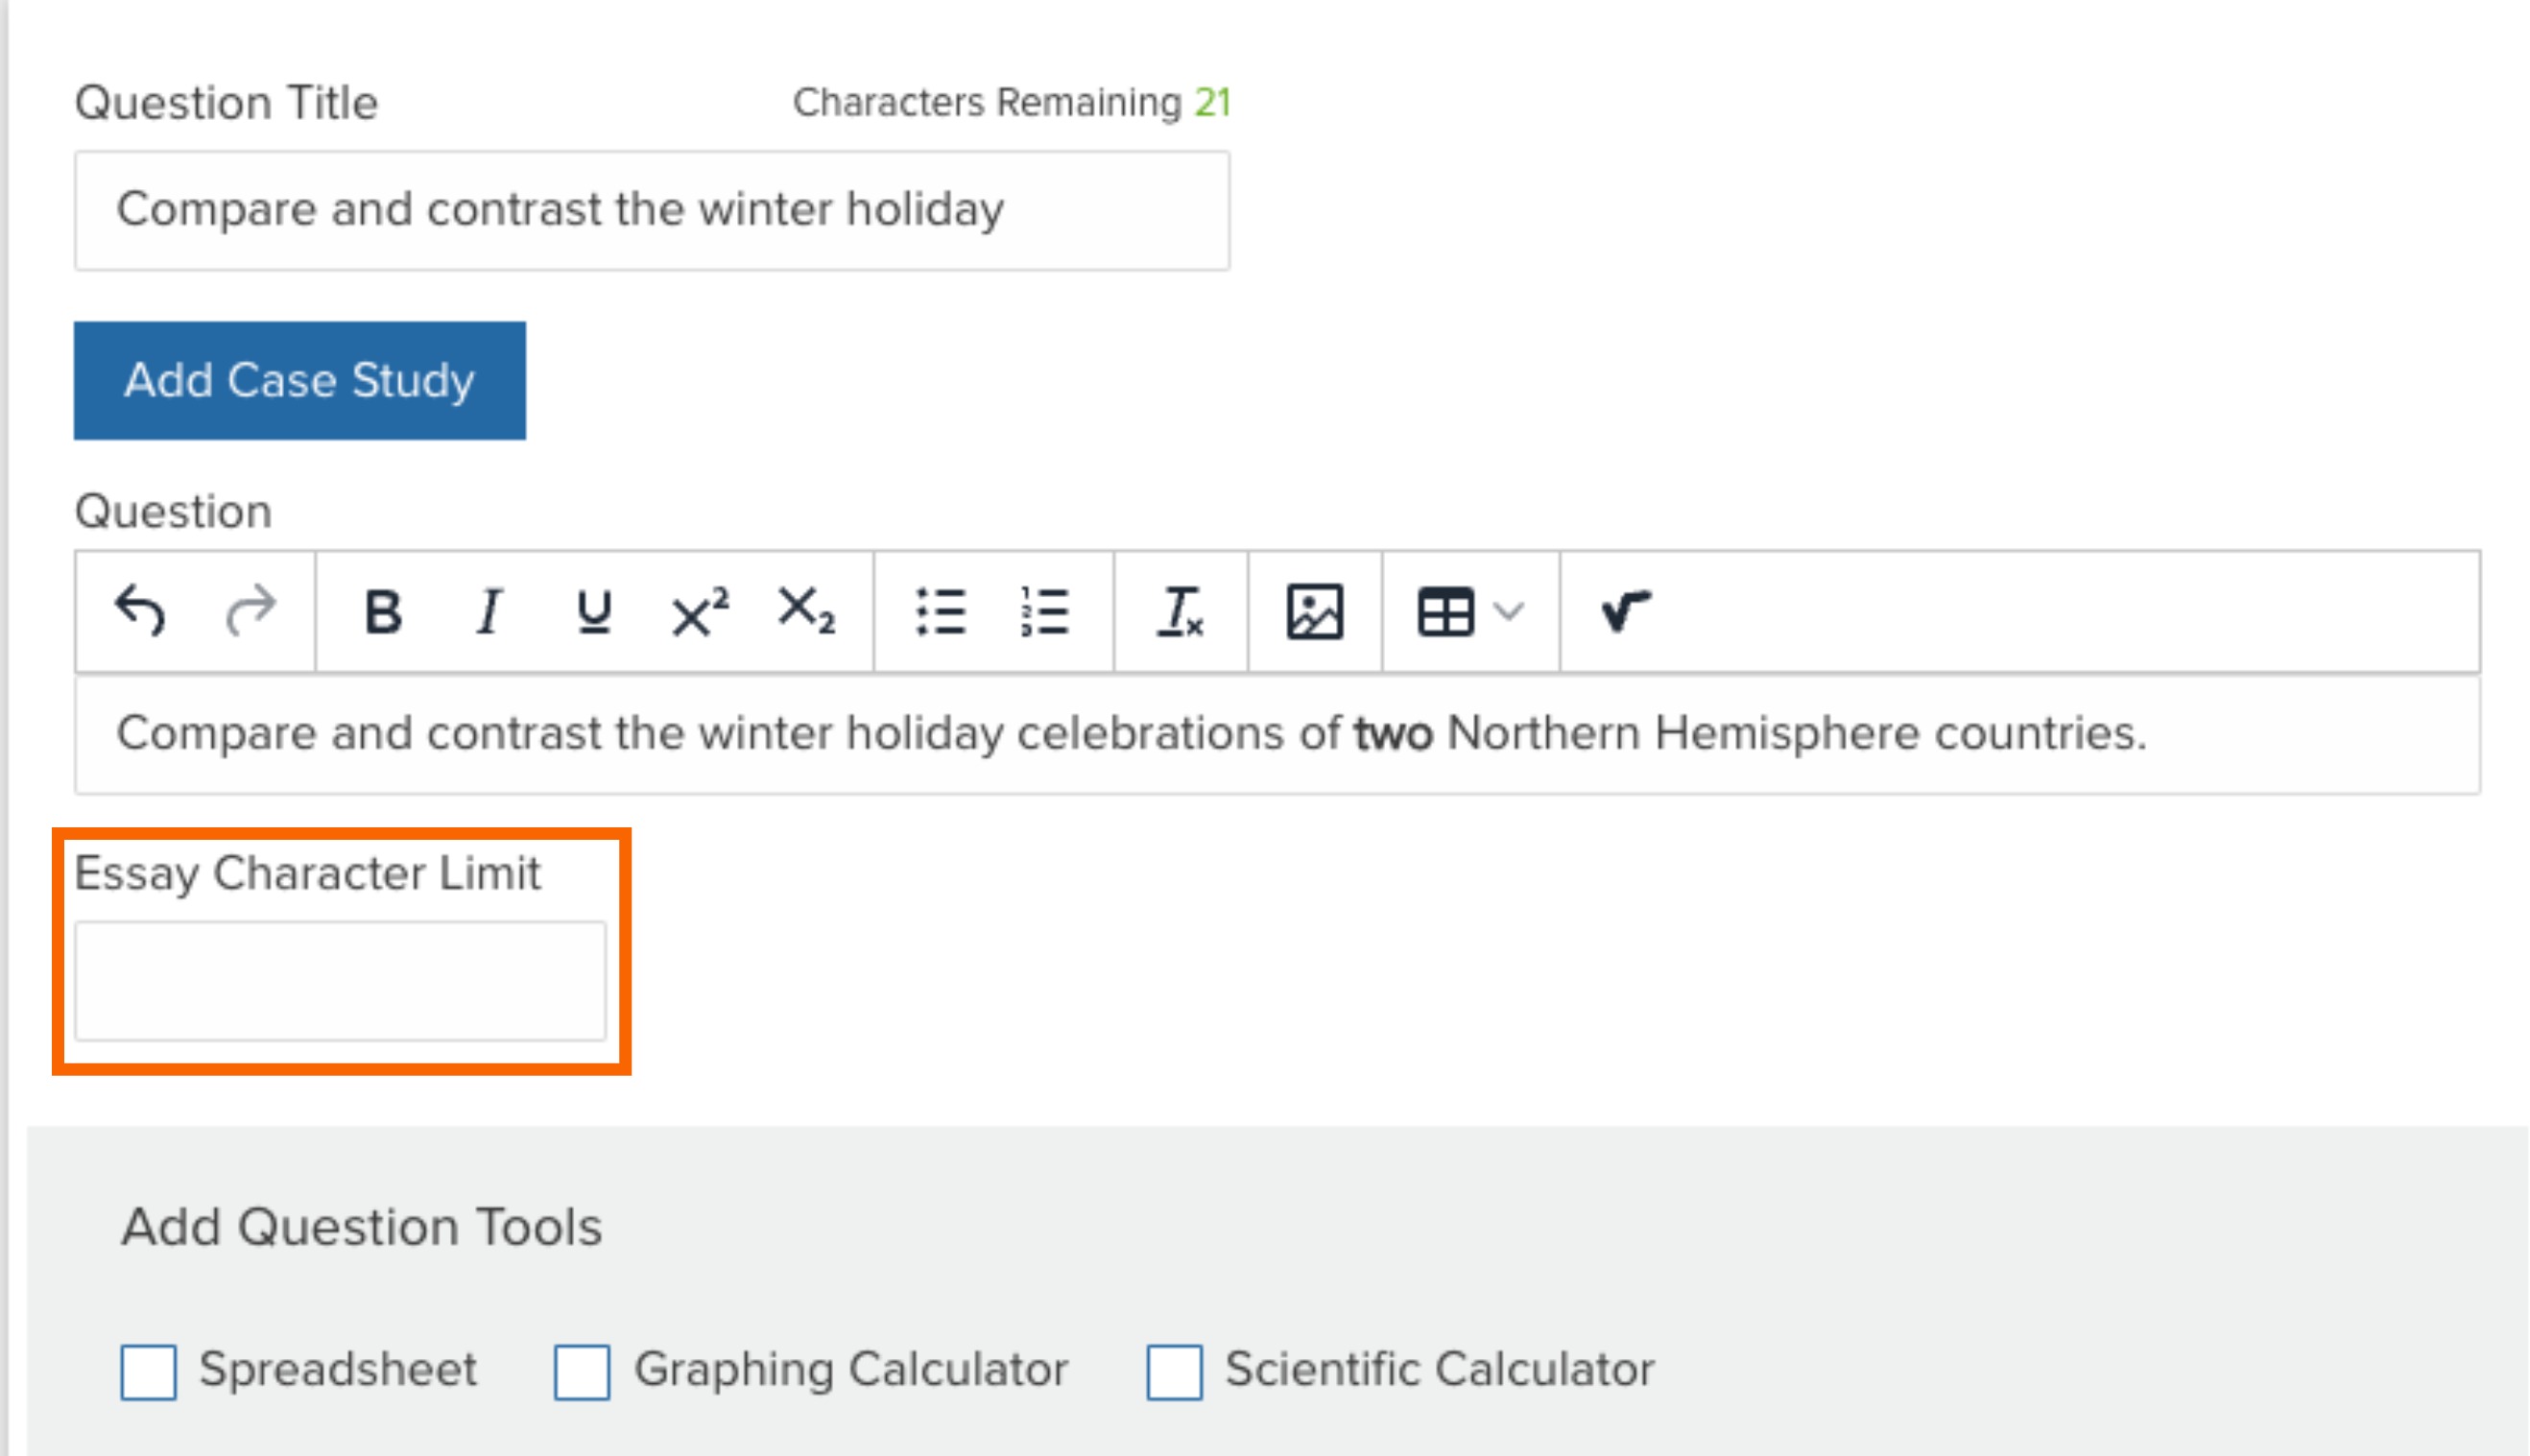Insert an image into the question
The image size is (2530, 1456).
pyautogui.click(x=1315, y=611)
